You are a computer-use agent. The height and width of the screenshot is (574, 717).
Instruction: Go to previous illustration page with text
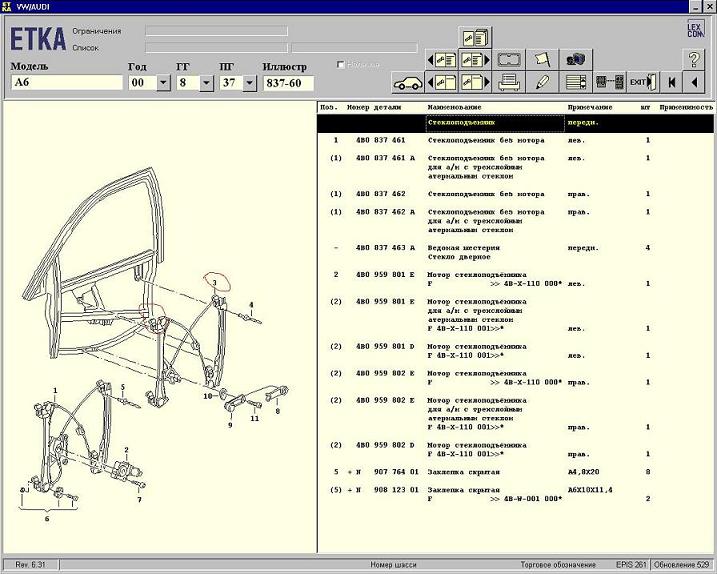(x=442, y=60)
